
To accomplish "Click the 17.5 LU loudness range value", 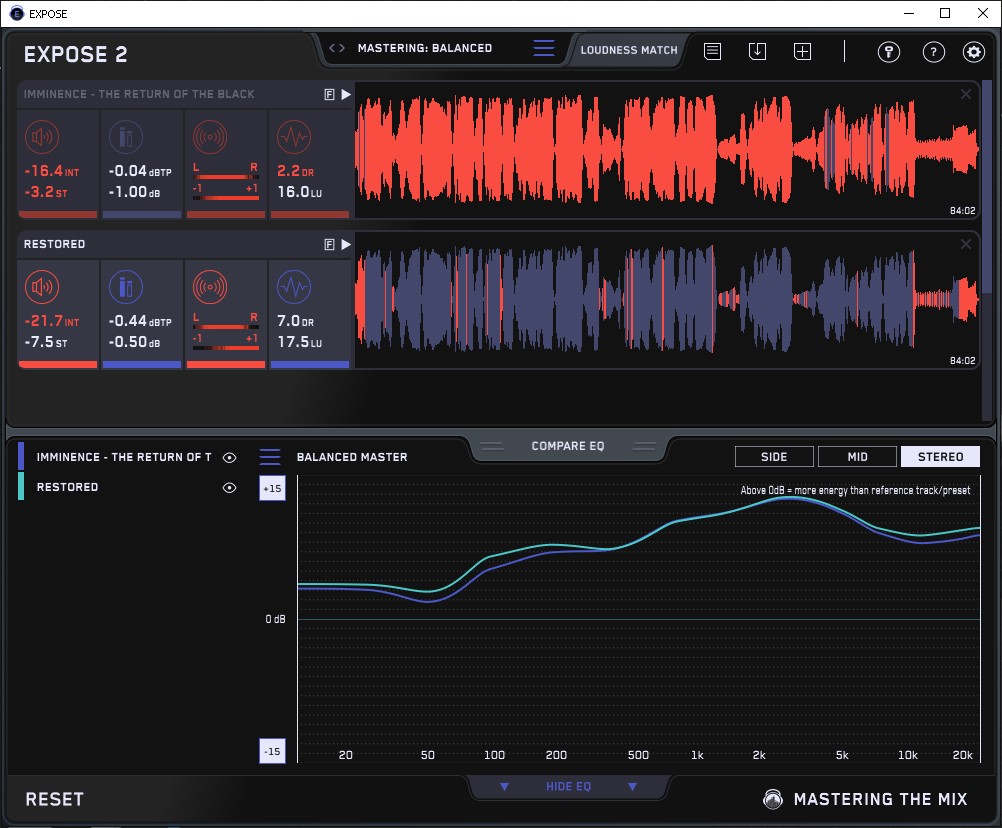I will point(300,342).
